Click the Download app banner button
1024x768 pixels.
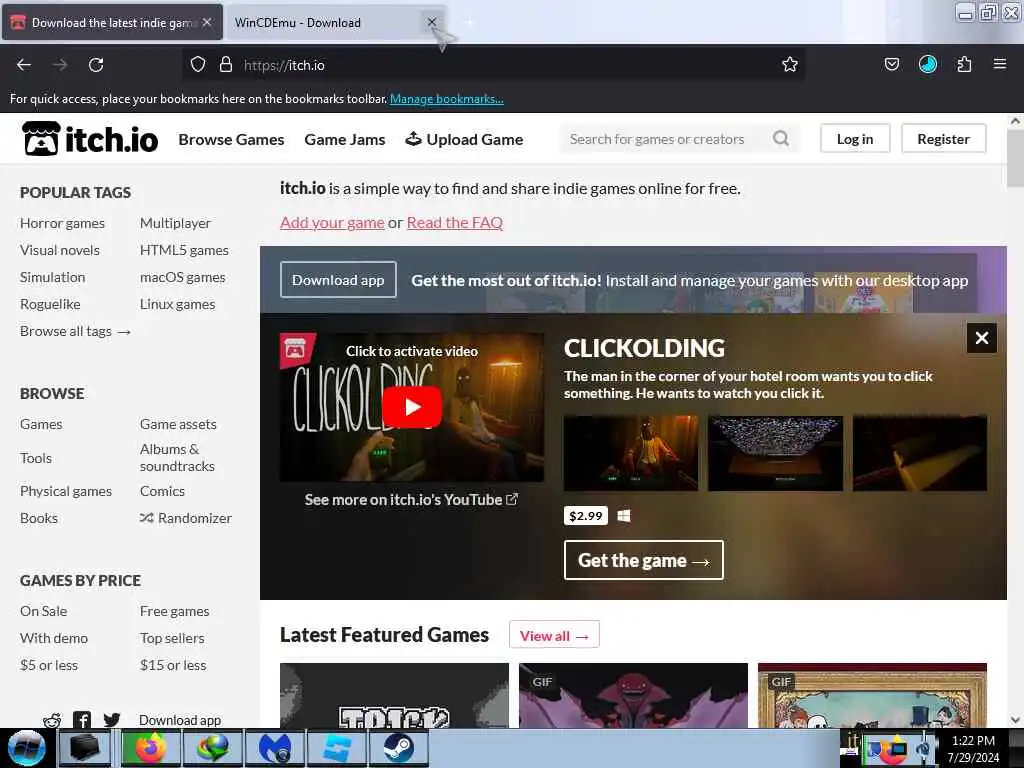click(x=338, y=280)
